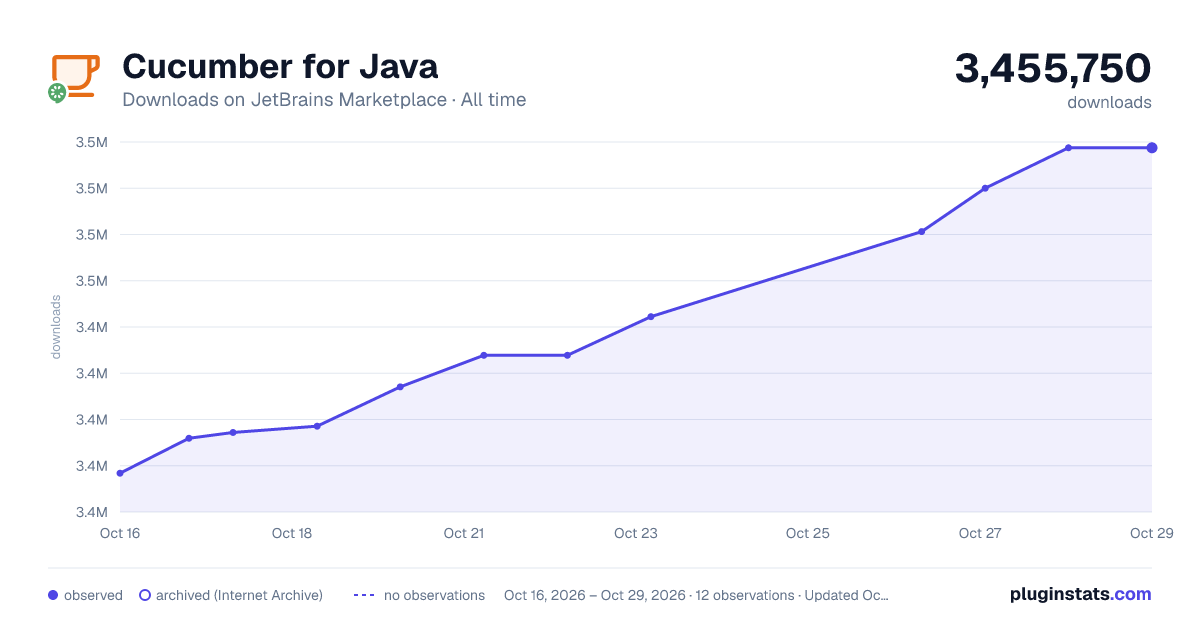The width and height of the screenshot is (1200, 630).
Task: Select the data point just before Oct 29
Action: [x=1068, y=148]
